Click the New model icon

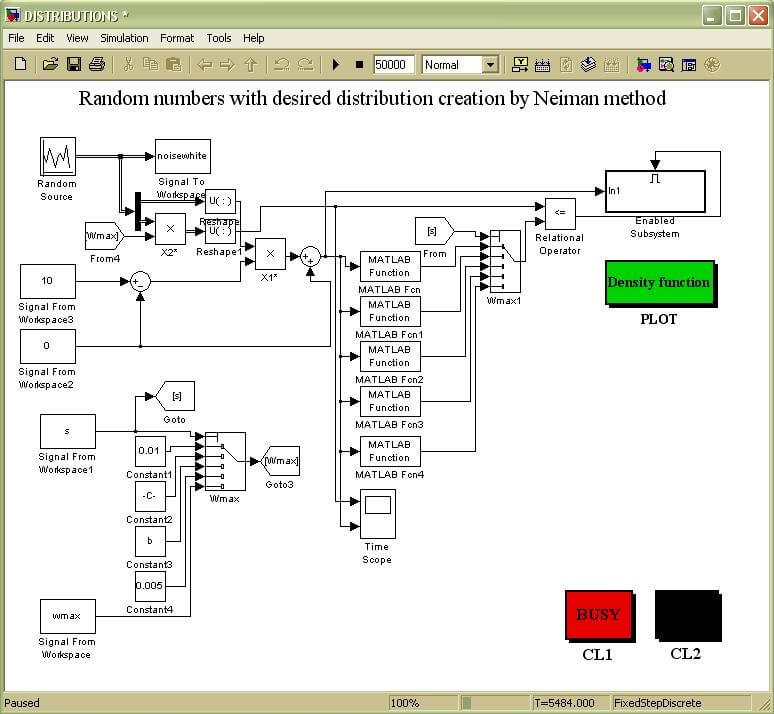point(21,65)
